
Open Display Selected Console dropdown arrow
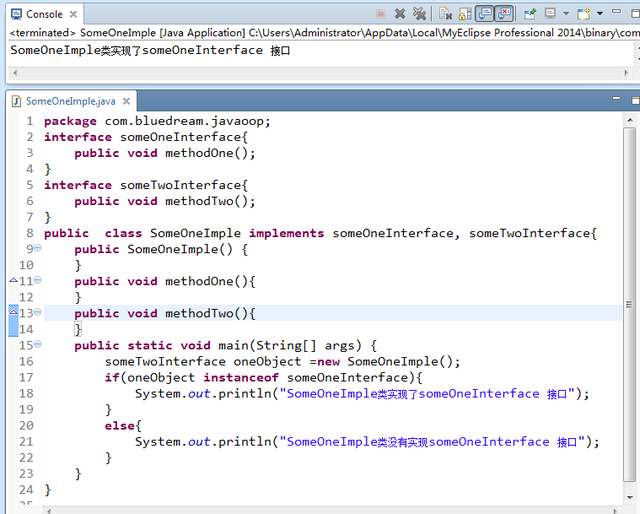coord(566,14)
